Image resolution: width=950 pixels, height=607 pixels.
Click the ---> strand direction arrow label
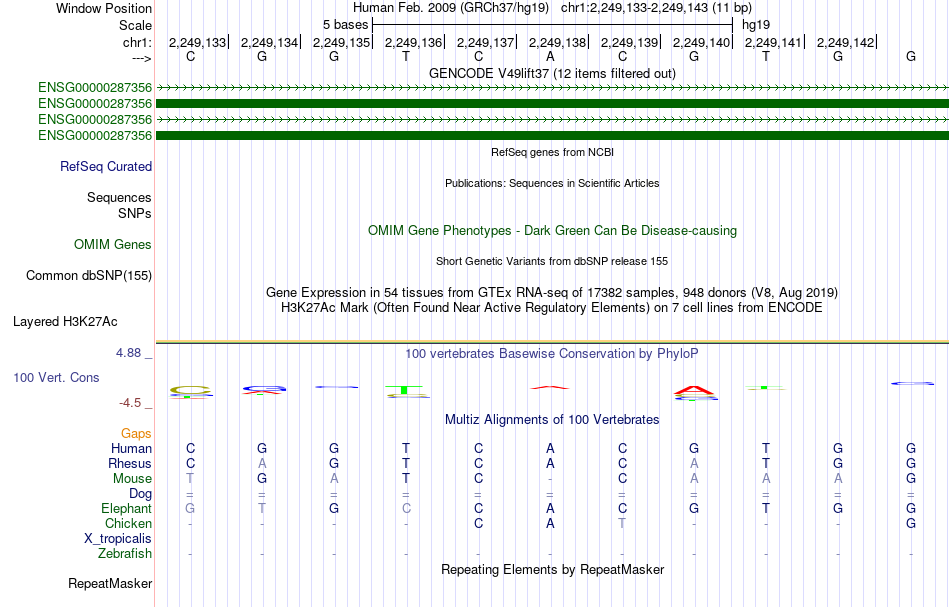[141, 58]
